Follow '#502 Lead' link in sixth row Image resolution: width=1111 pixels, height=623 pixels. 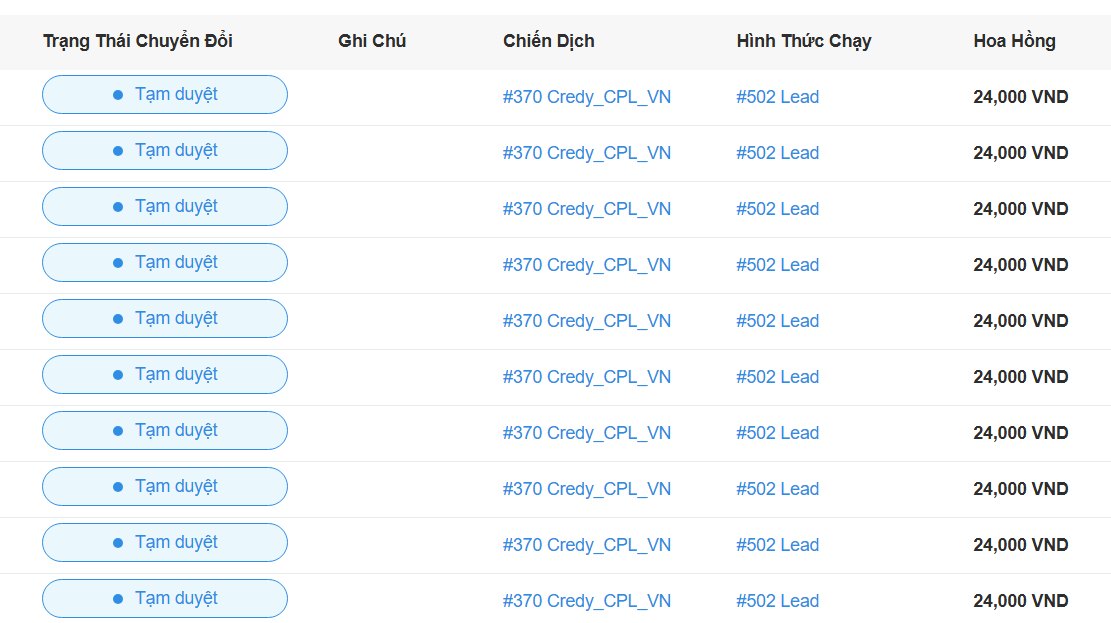[777, 377]
